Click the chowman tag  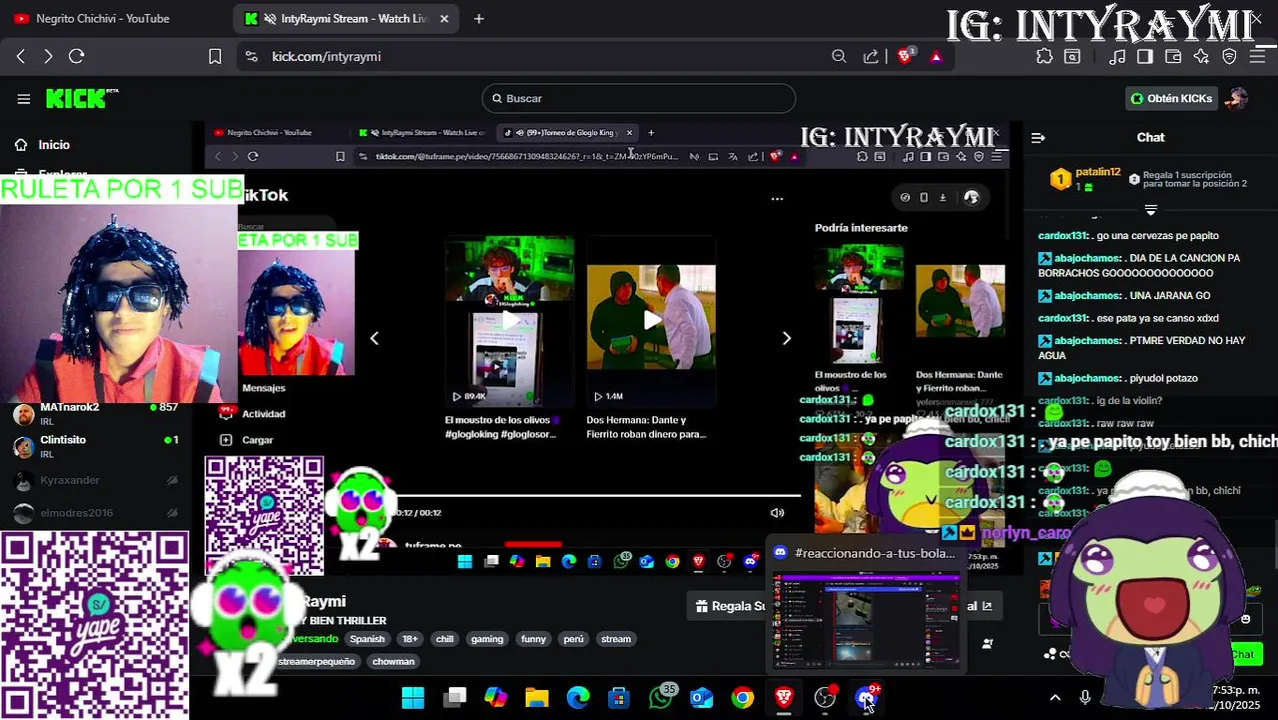393,661
